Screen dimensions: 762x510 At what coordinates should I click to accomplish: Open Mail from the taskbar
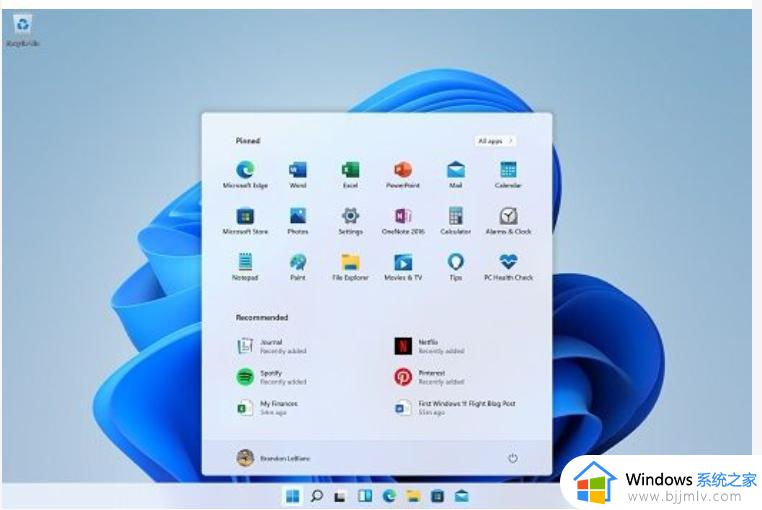tap(462, 496)
